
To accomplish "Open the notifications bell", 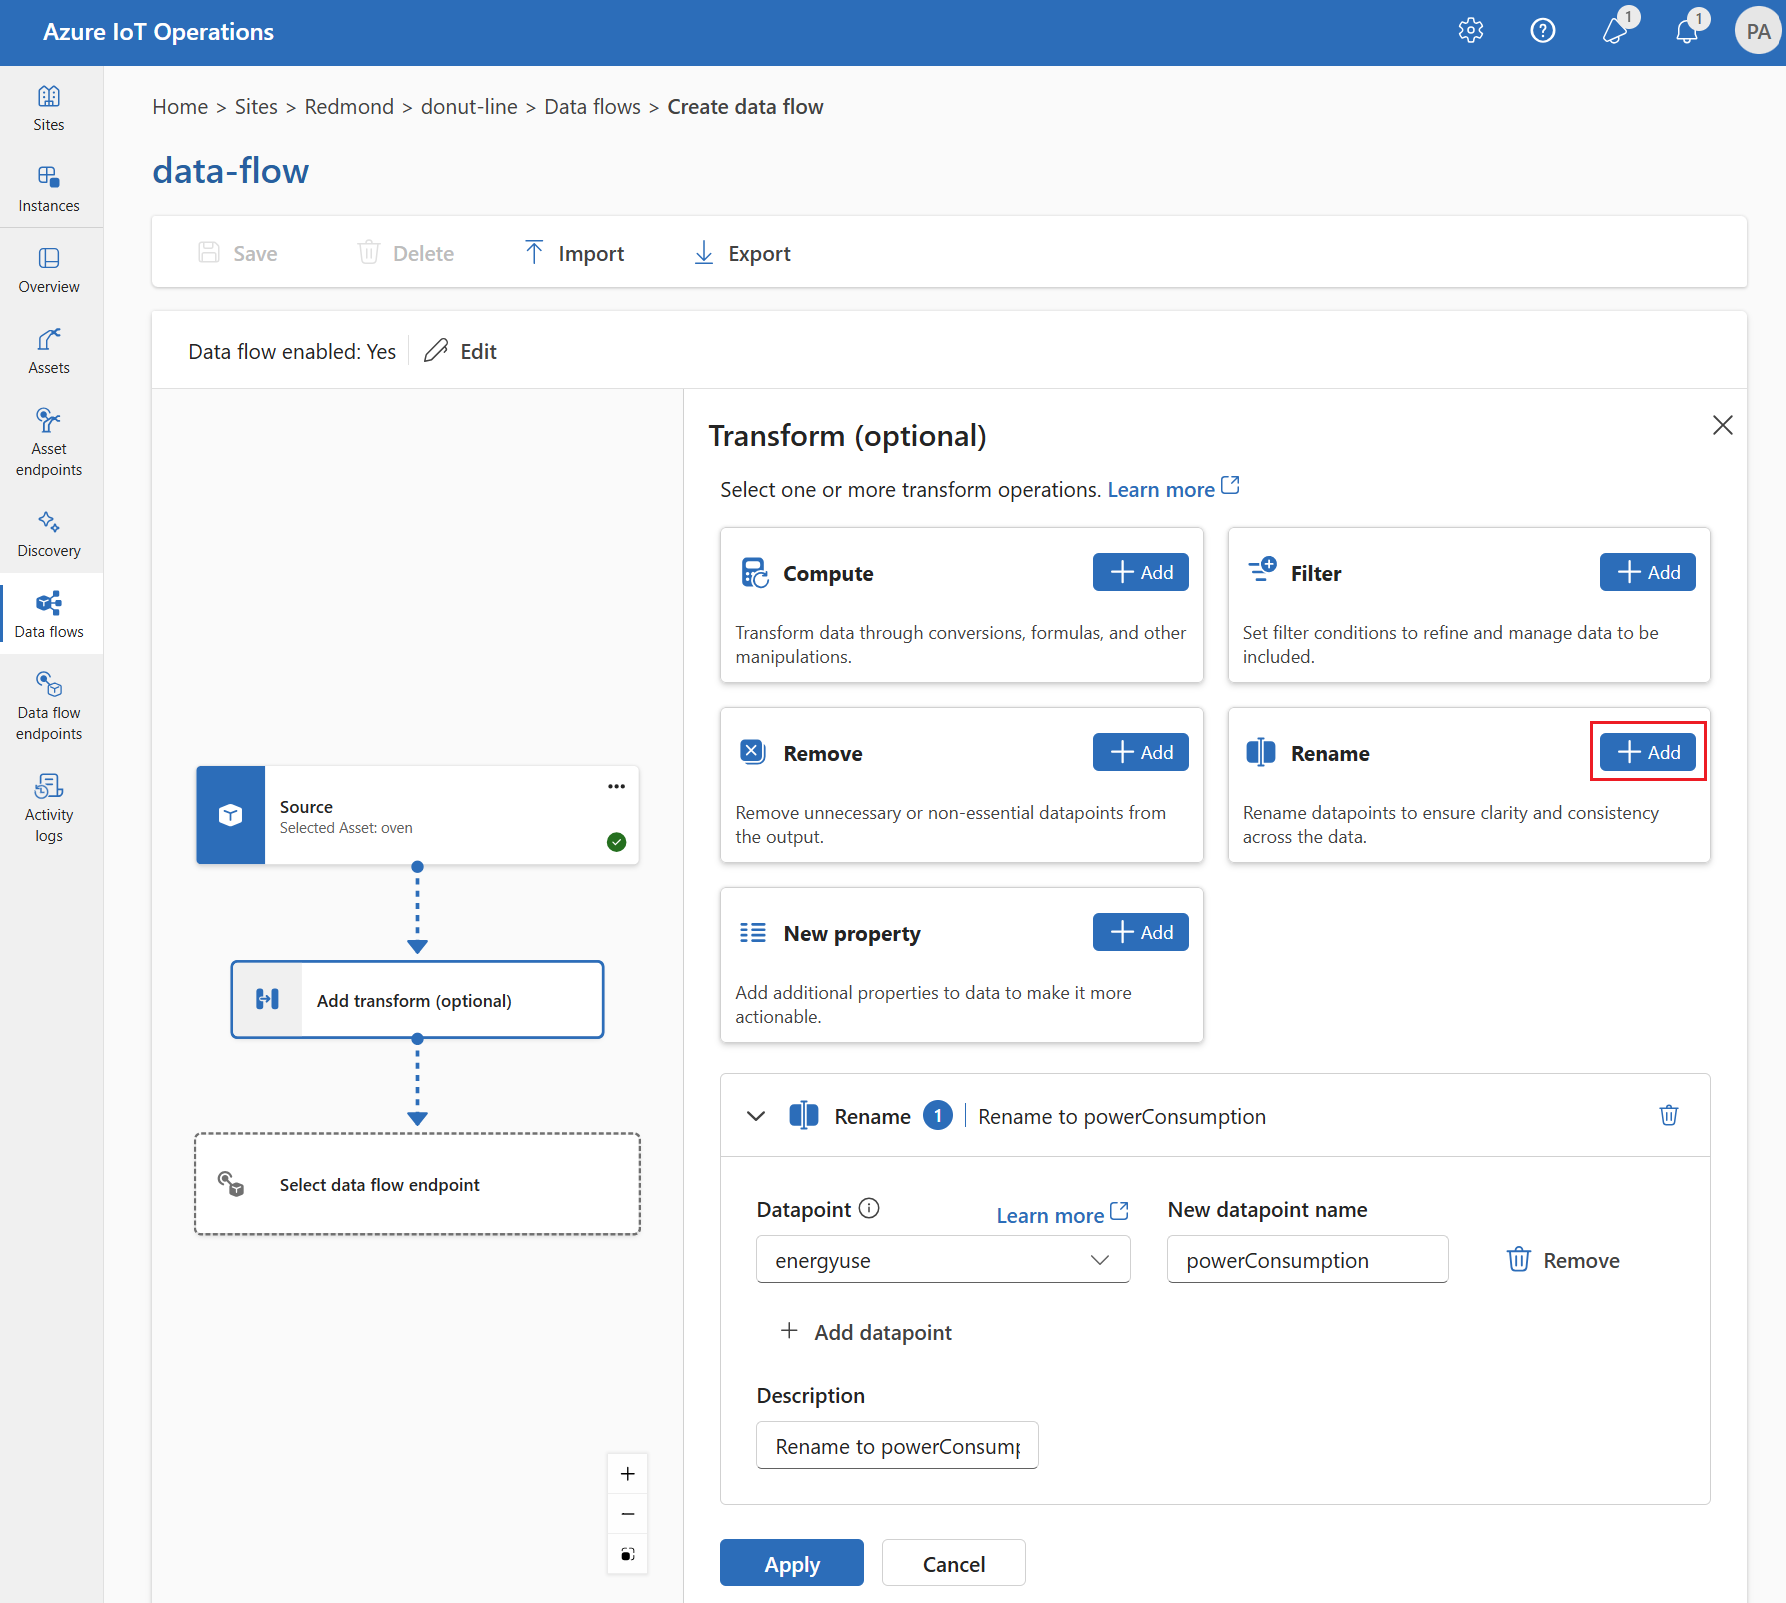I will [x=1687, y=30].
